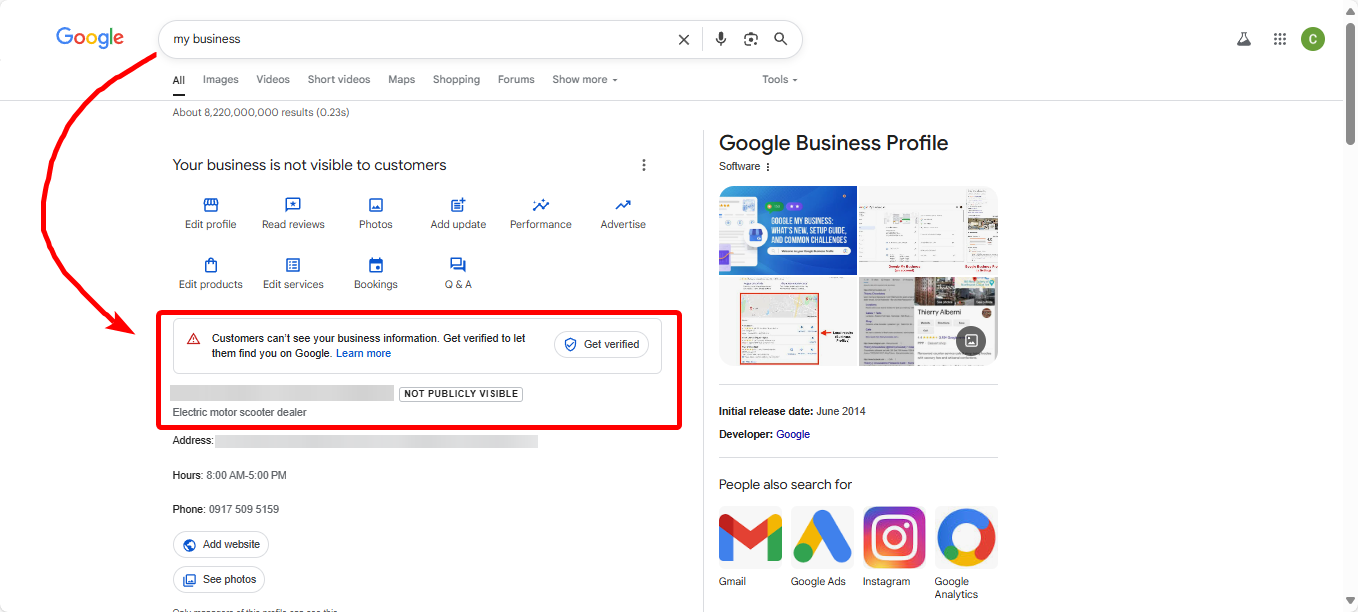The height and width of the screenshot is (612, 1358).
Task: Switch to the Short videos tab
Action: [339, 80]
